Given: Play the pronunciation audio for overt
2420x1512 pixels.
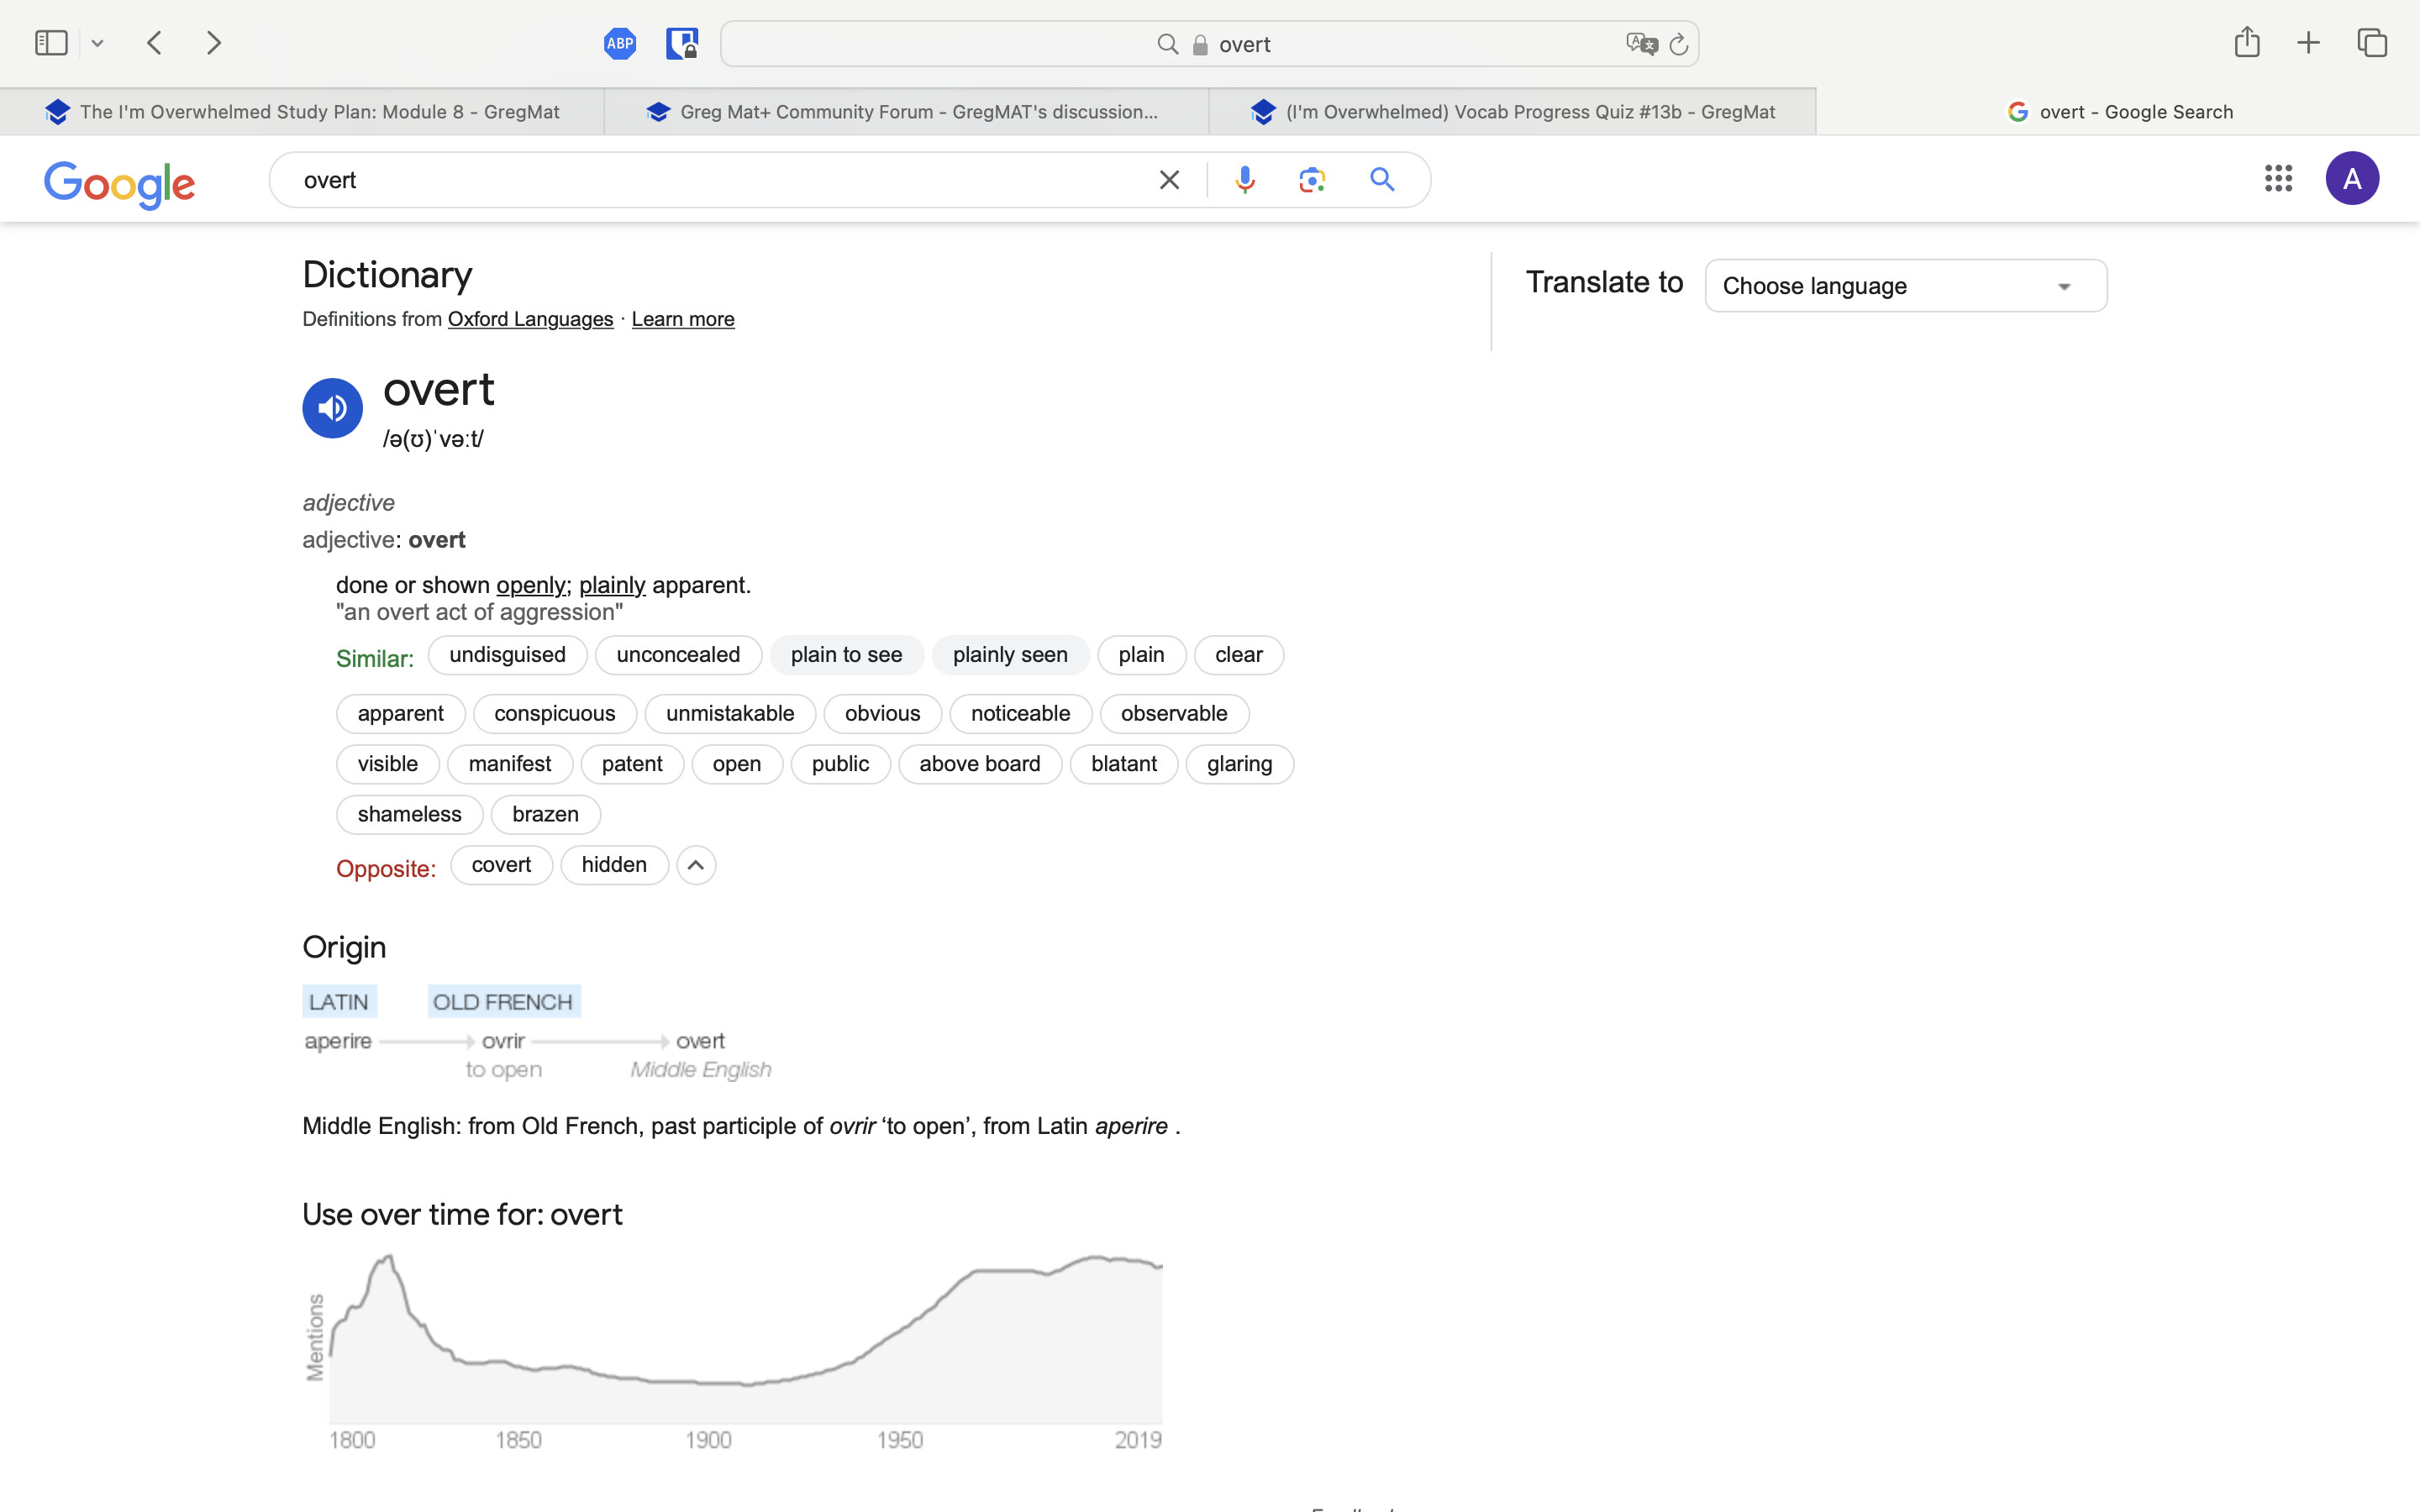Looking at the screenshot, I should 332,408.
